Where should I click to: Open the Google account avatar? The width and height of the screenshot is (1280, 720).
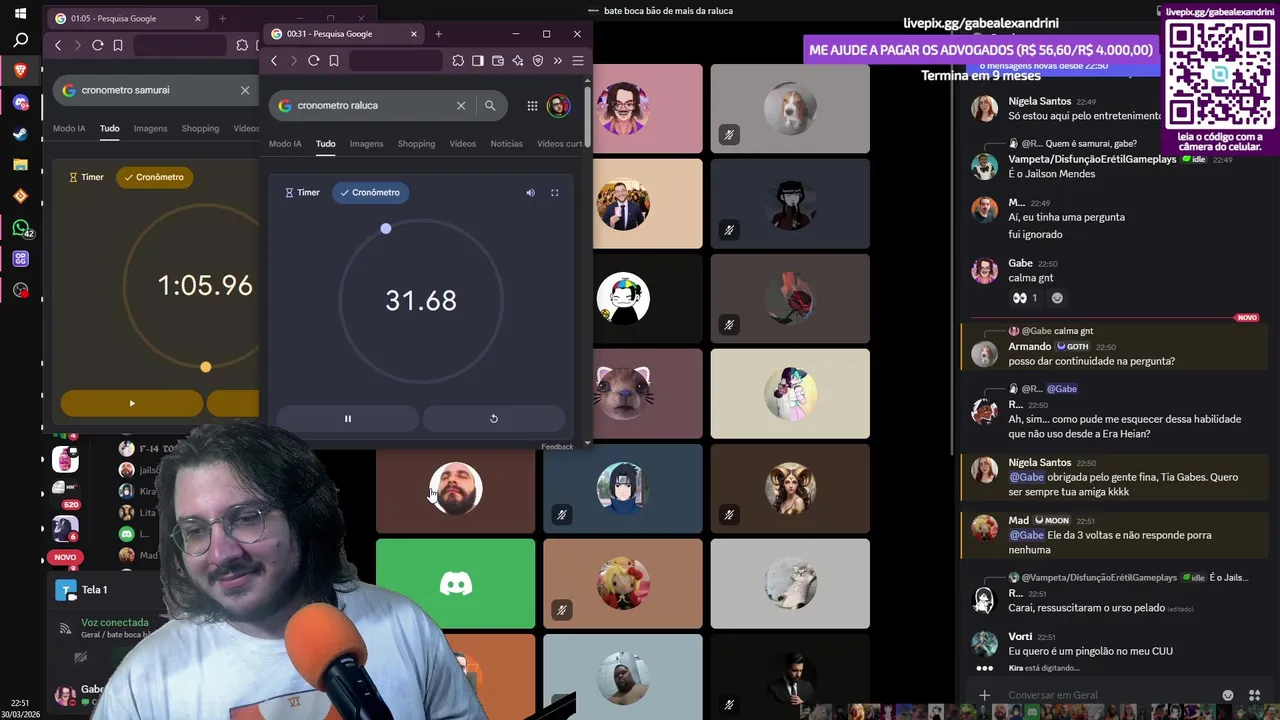558,105
